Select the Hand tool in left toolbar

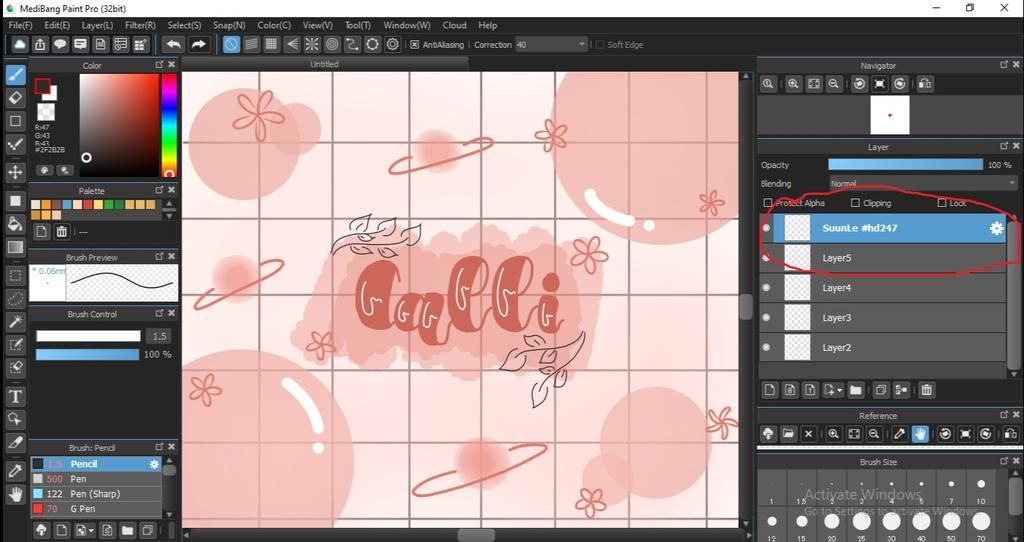click(16, 494)
